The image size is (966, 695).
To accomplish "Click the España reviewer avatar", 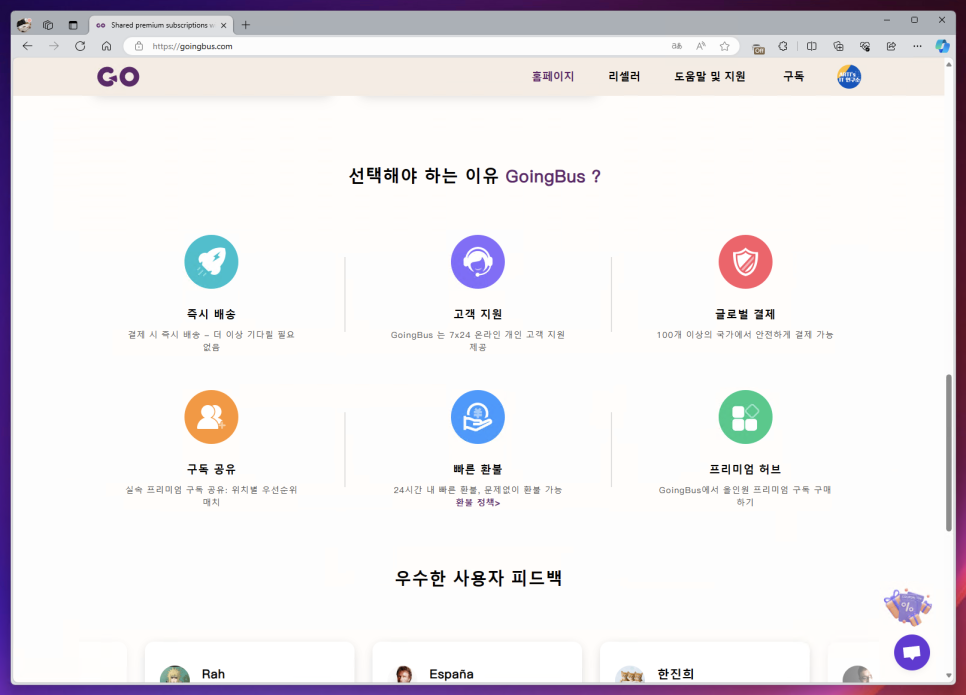I will point(404,674).
